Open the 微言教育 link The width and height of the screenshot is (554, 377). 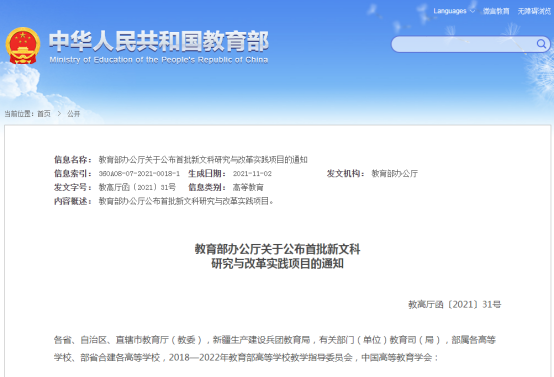496,11
